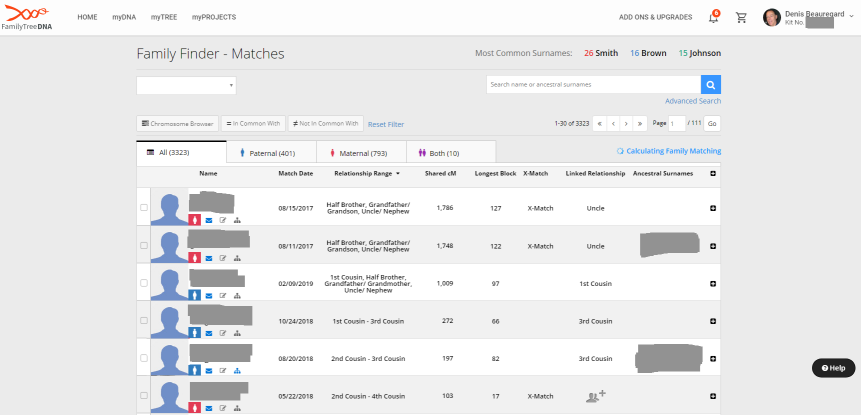Image resolution: width=861 pixels, height=415 pixels.
Task: Select the All (3323) tab
Action: coord(181,152)
